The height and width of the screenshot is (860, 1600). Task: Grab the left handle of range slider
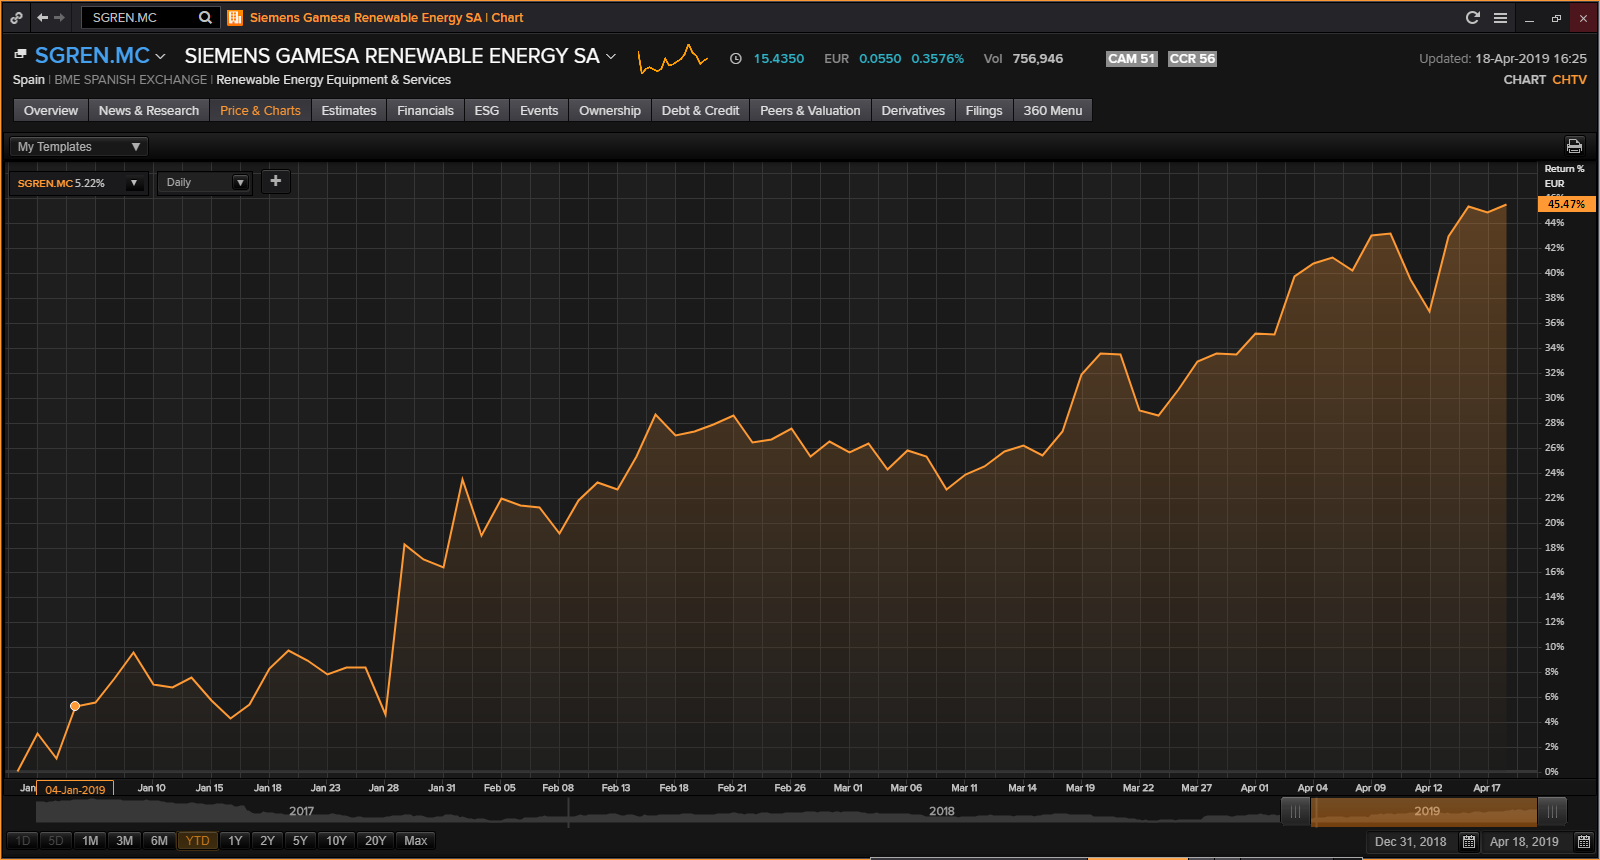1295,811
